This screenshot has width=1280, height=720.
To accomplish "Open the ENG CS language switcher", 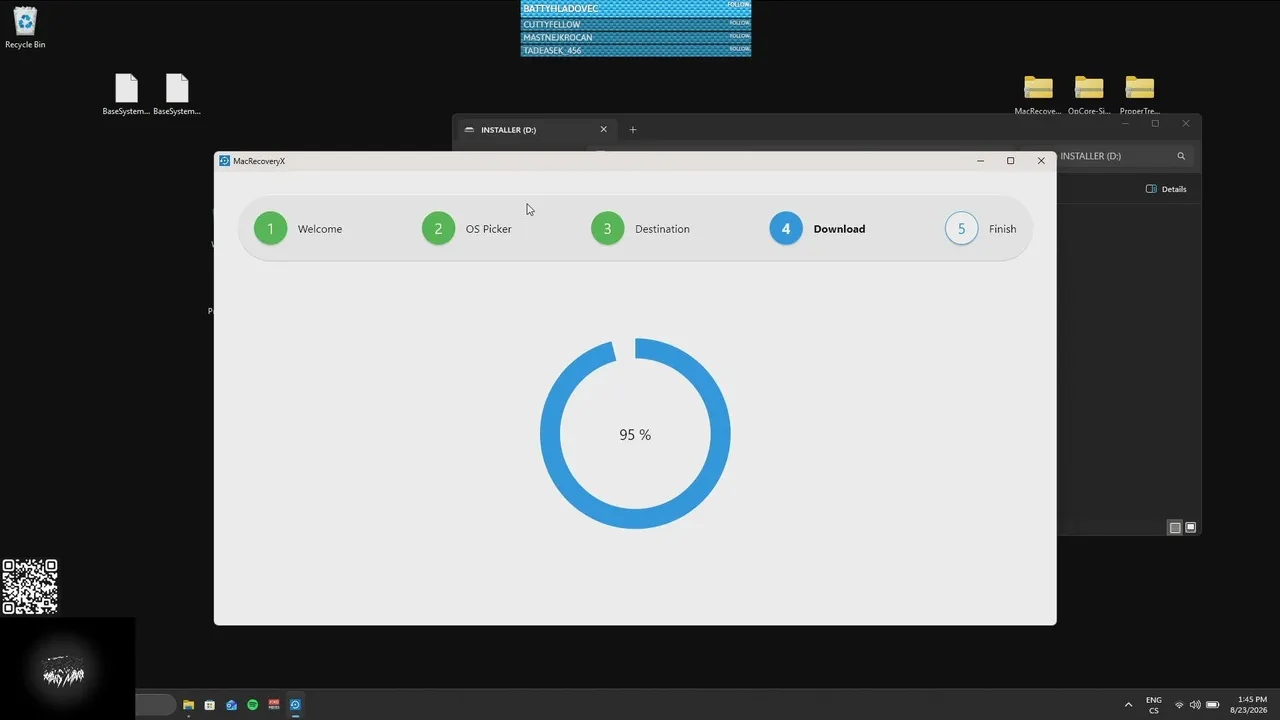I will 1154,705.
